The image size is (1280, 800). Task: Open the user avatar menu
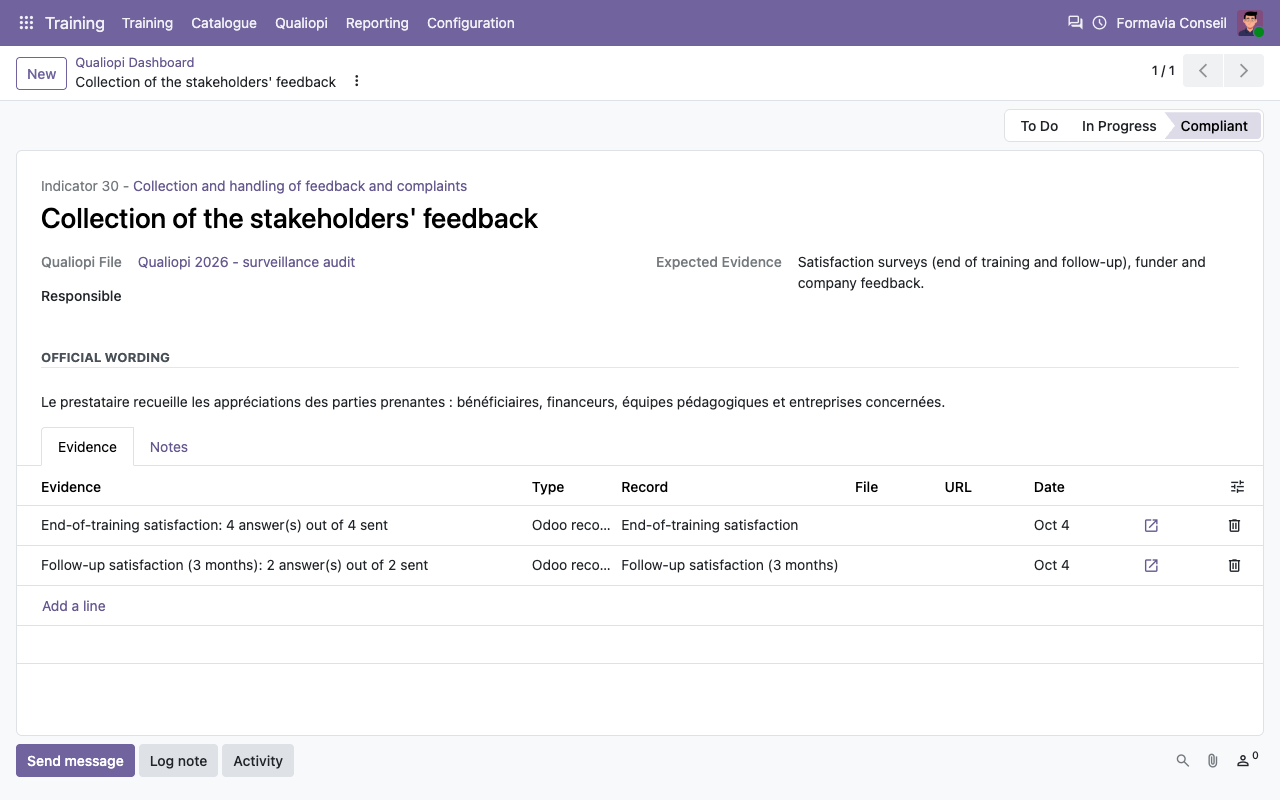pyautogui.click(x=1250, y=23)
